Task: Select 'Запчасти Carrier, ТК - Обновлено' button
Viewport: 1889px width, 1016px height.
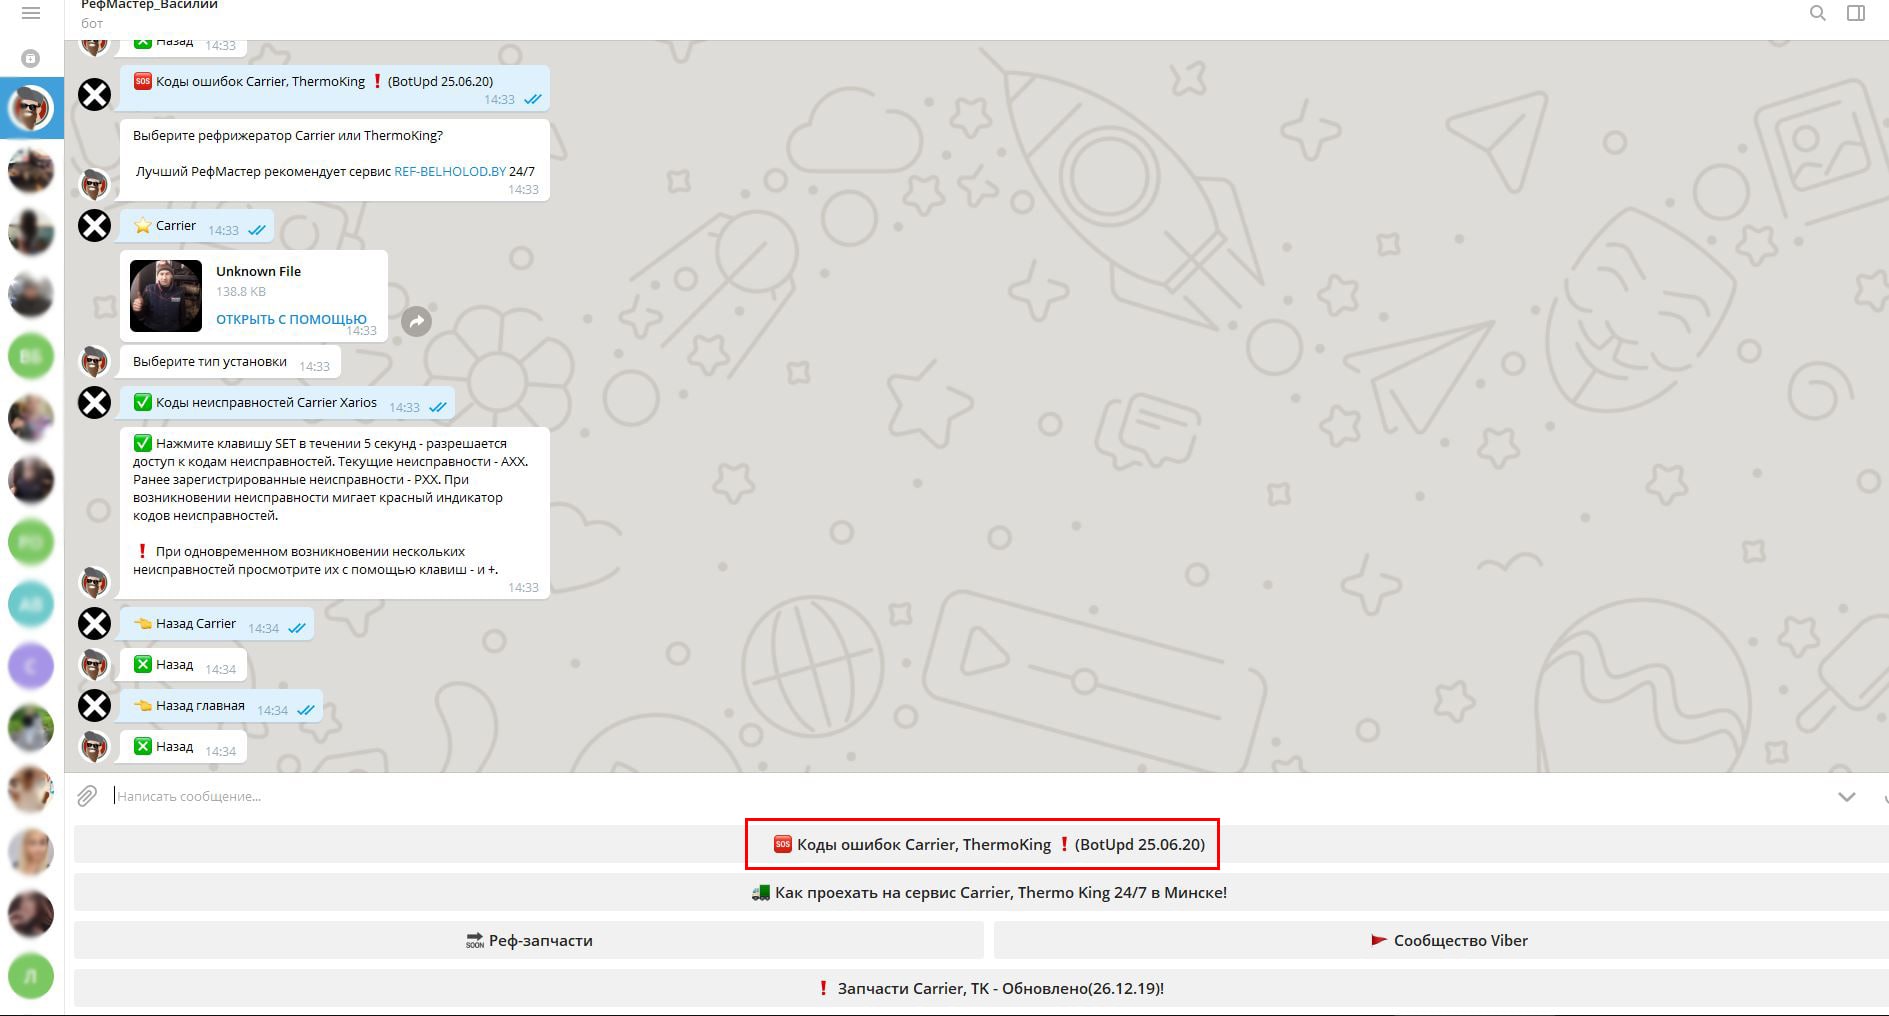Action: click(982, 988)
